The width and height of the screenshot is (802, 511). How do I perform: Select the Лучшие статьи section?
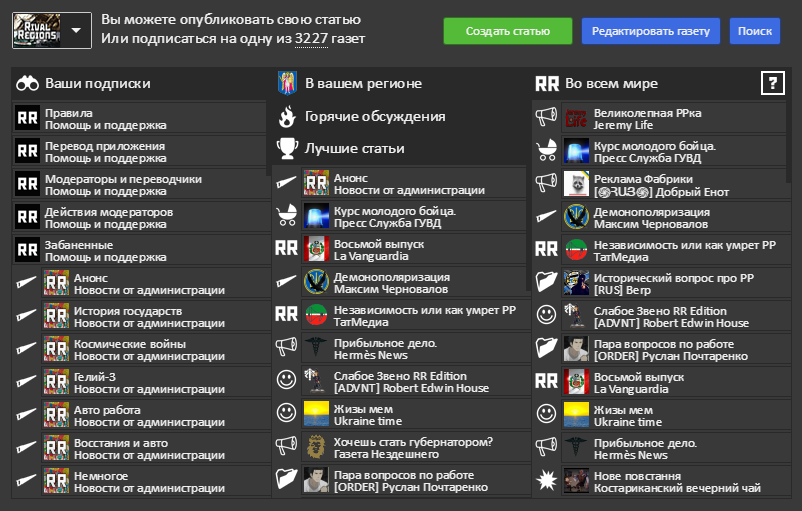pos(354,149)
